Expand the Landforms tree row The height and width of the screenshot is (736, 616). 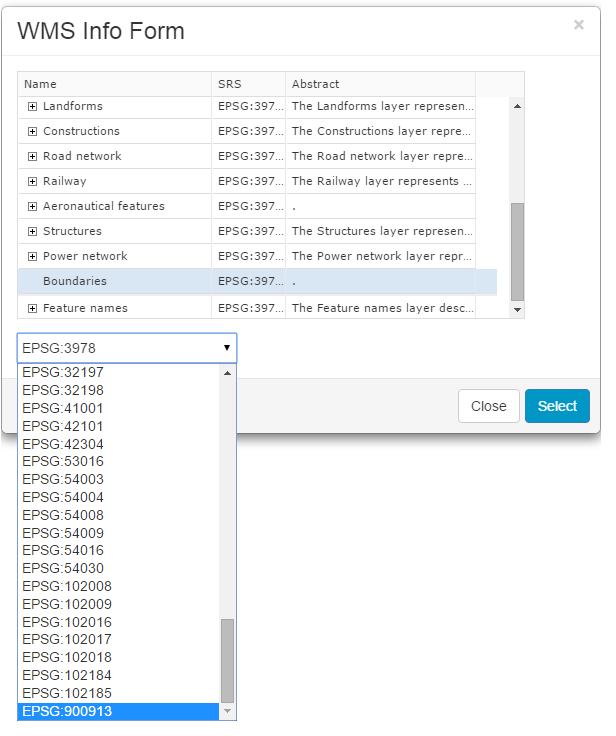[32, 107]
